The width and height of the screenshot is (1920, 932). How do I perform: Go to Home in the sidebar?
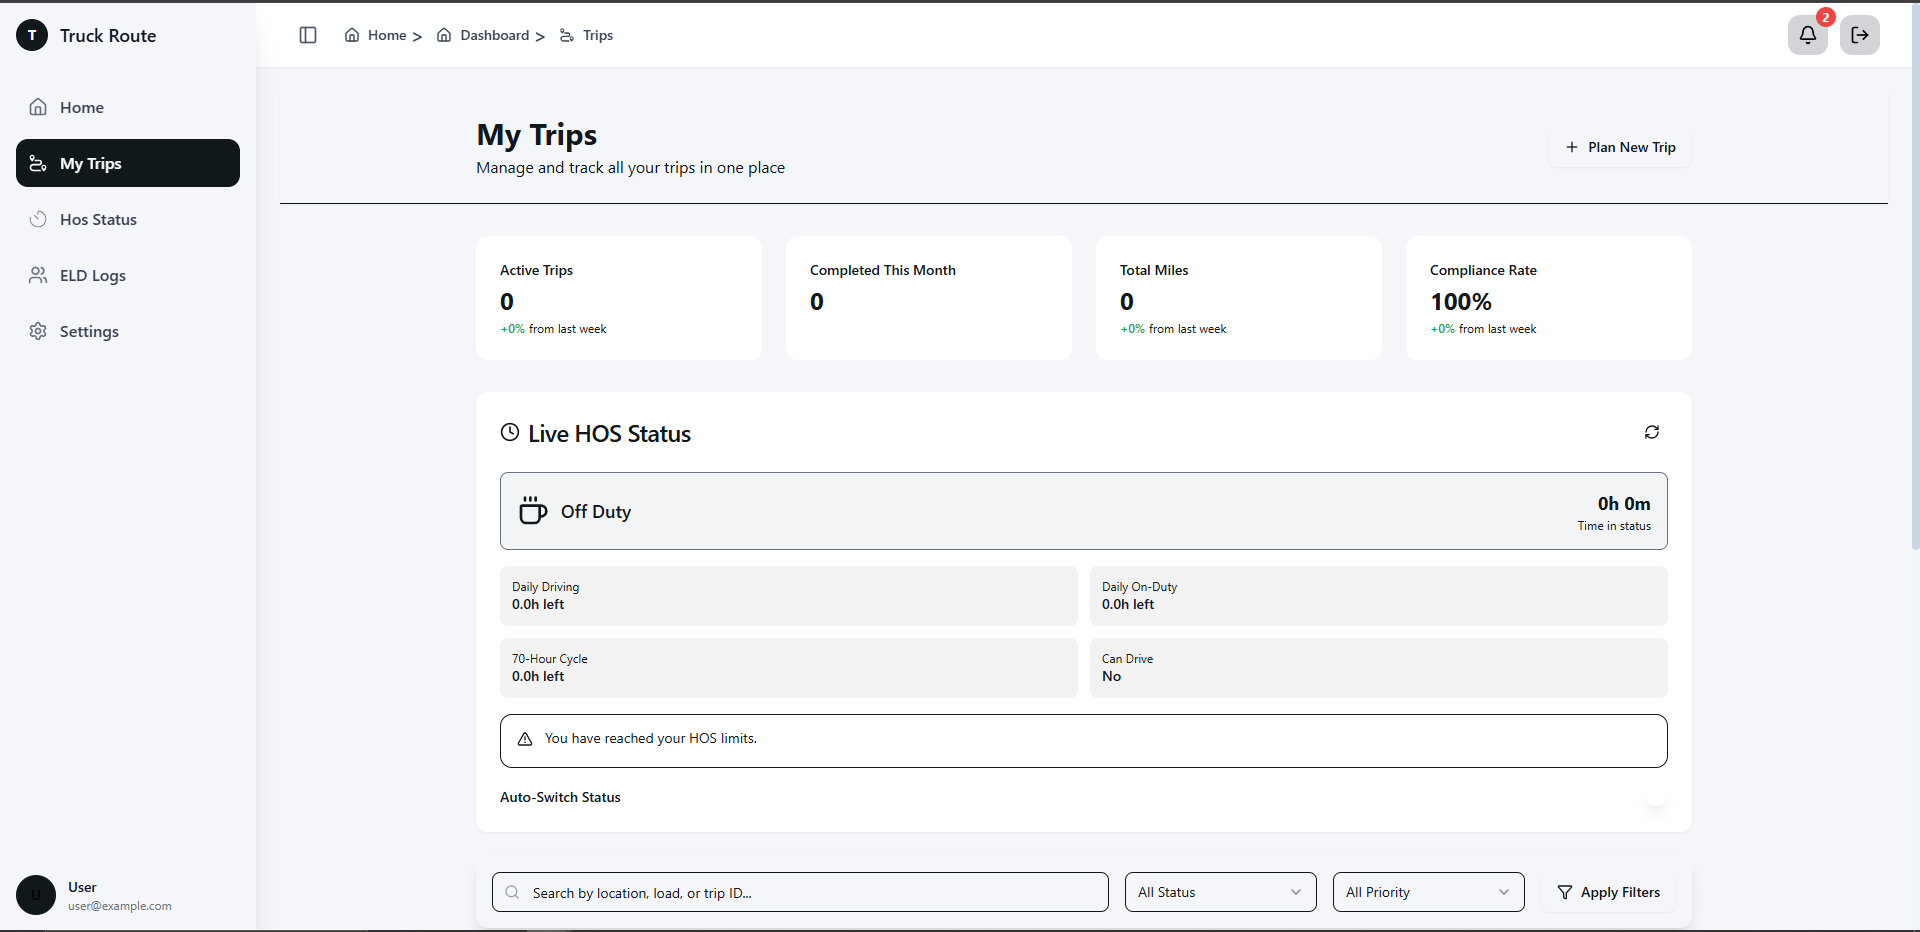128,107
